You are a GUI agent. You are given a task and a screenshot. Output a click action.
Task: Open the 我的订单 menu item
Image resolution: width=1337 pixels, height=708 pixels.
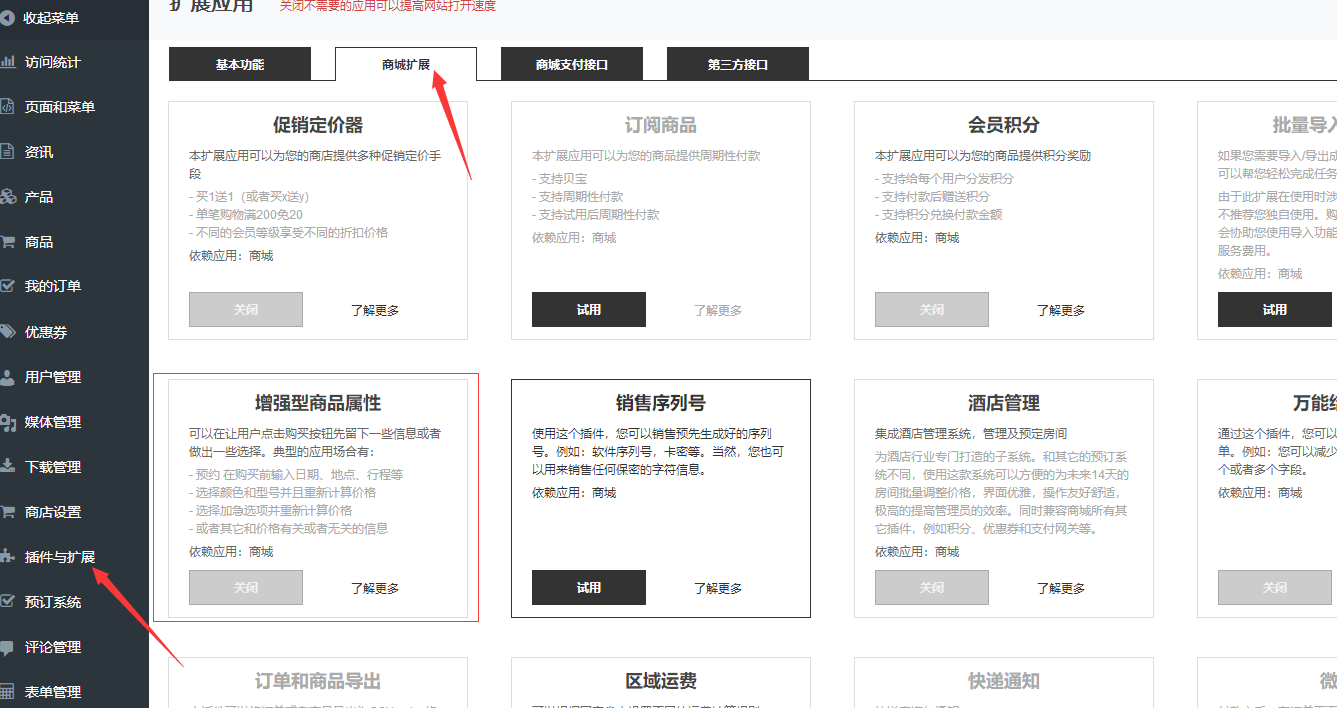[53, 286]
